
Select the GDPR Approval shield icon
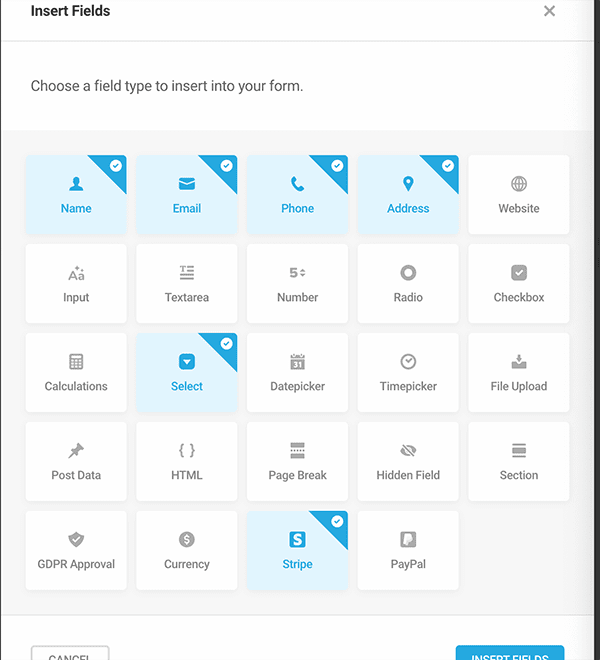pos(76,540)
